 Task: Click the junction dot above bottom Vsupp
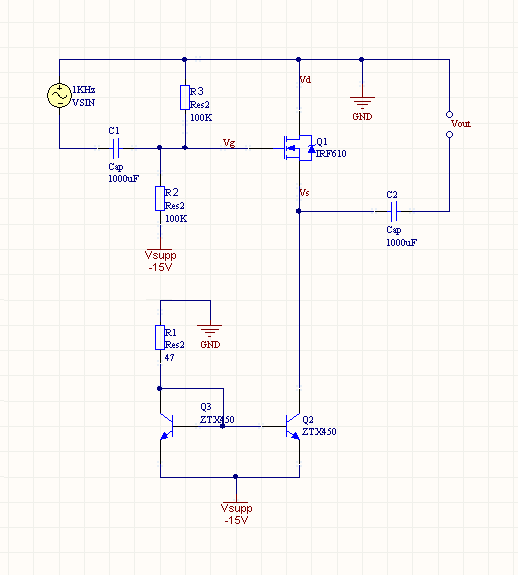(x=235, y=476)
